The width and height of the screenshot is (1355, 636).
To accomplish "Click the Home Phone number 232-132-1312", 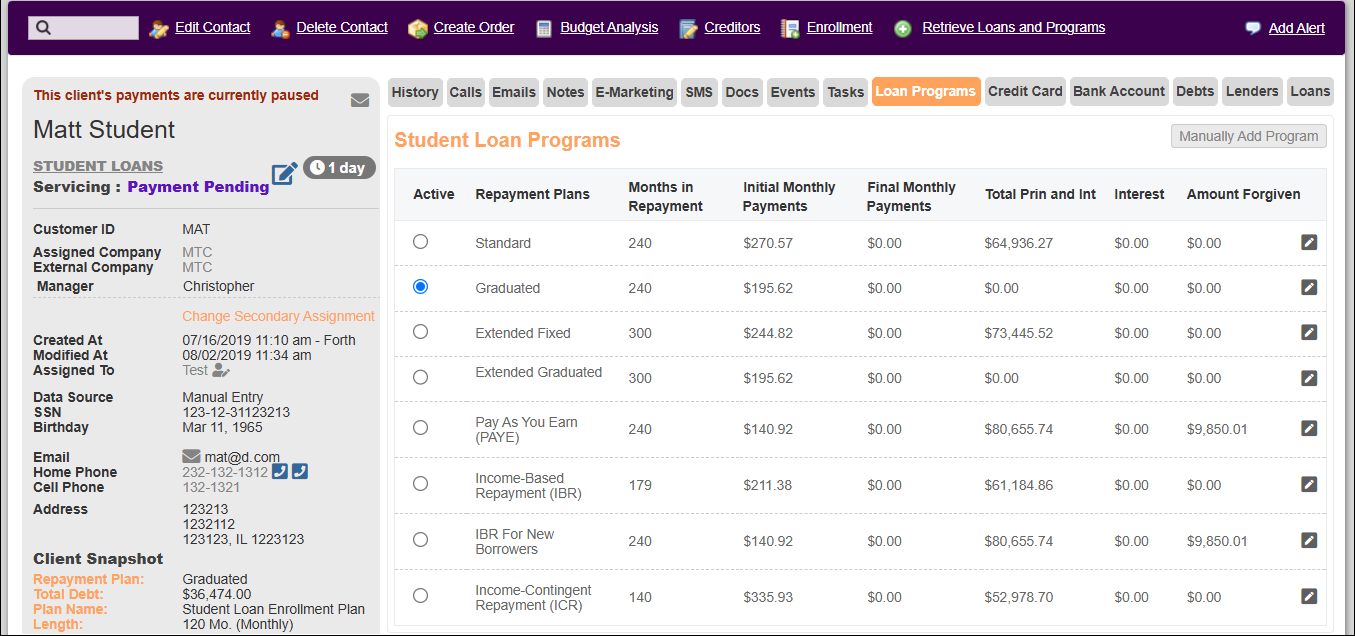I will coord(225,472).
